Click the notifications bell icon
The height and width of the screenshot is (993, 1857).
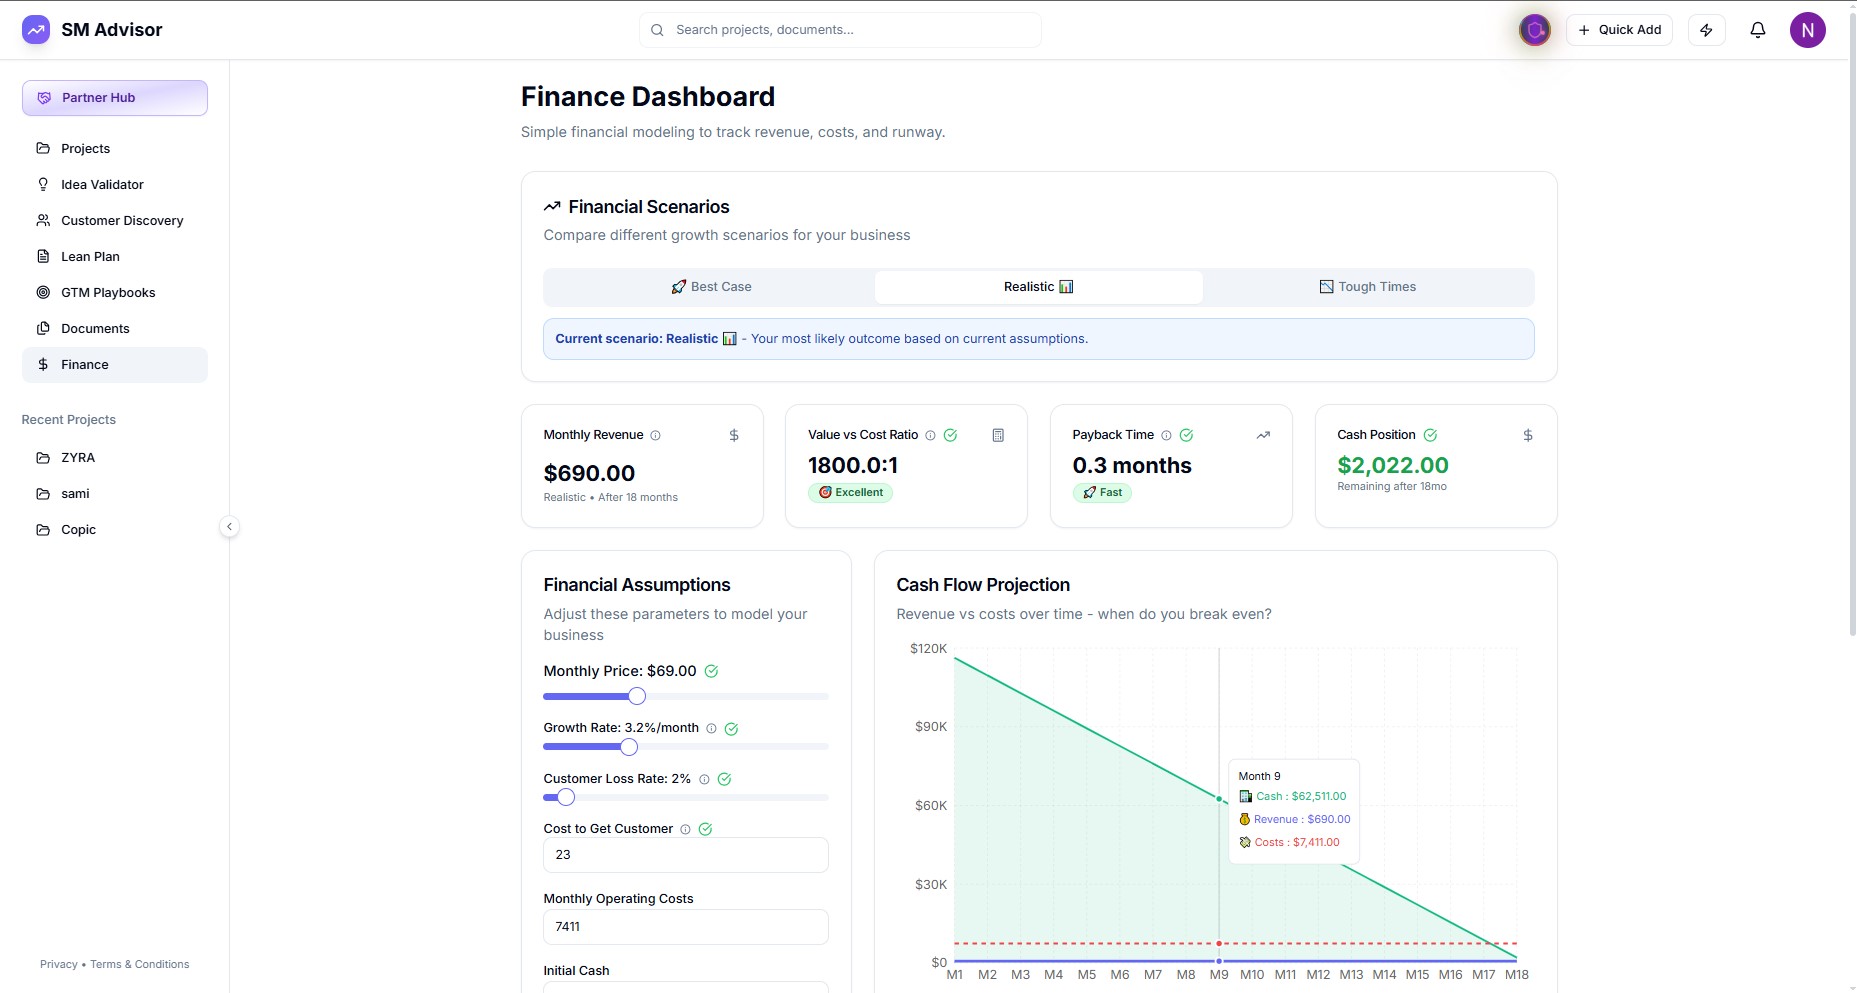tap(1757, 30)
